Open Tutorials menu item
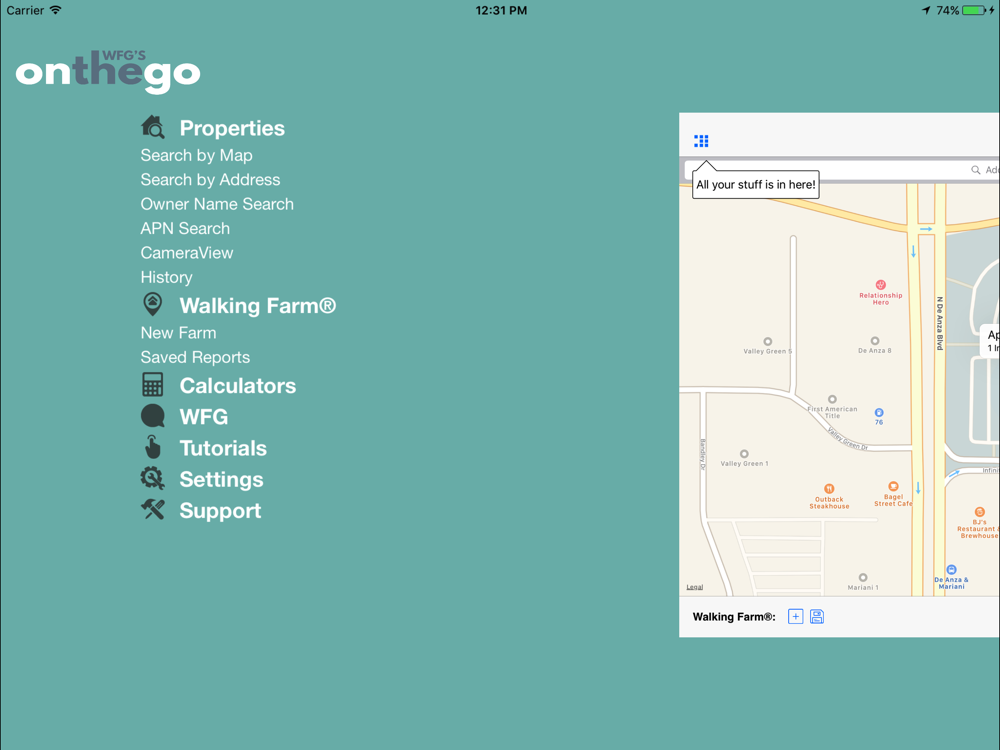The height and width of the screenshot is (750, 1000). (x=223, y=448)
